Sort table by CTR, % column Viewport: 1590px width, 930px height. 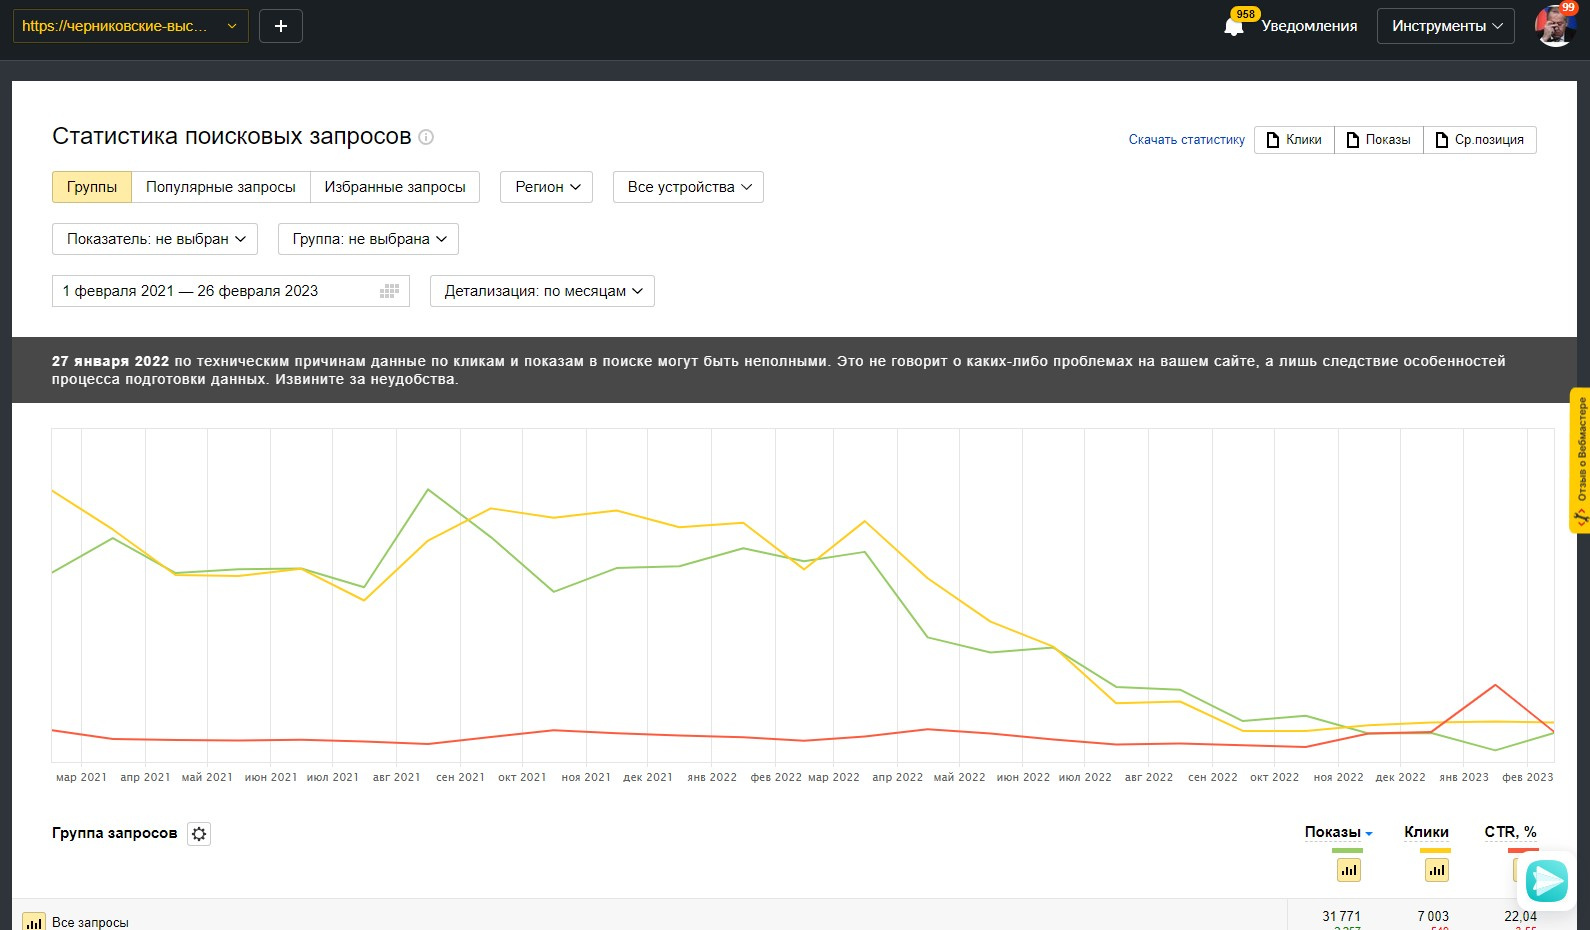1510,832
